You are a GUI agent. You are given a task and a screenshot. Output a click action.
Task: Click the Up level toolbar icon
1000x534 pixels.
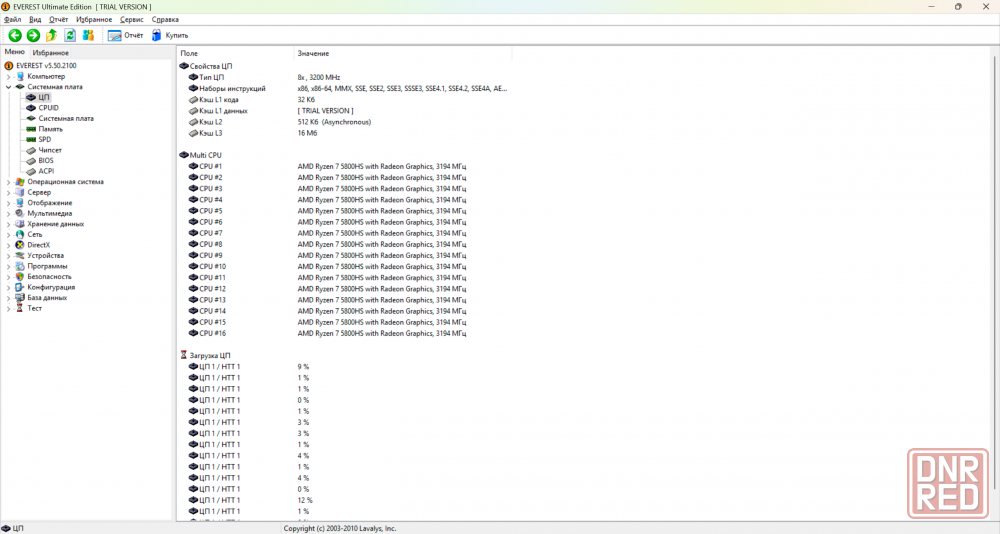52,36
